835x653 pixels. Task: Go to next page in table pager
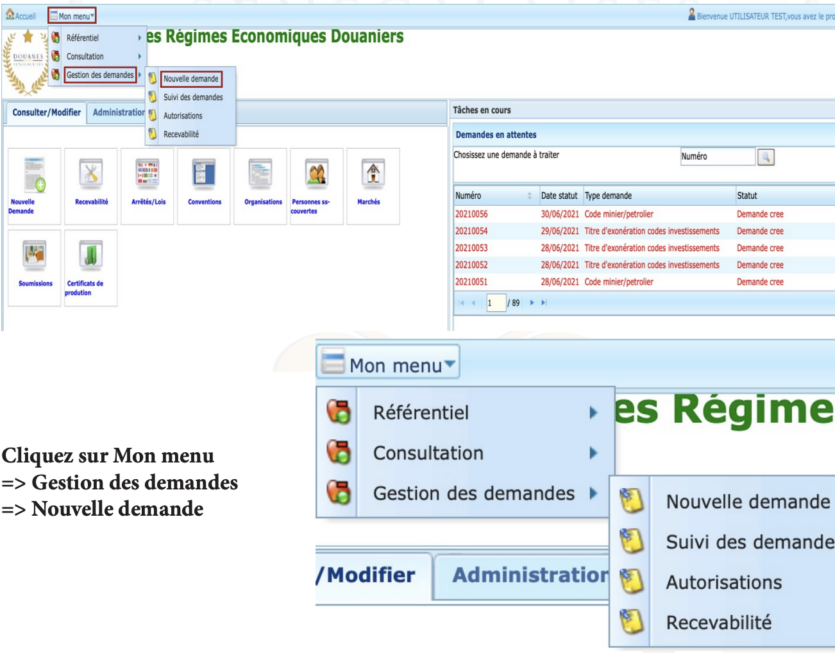tap(532, 302)
